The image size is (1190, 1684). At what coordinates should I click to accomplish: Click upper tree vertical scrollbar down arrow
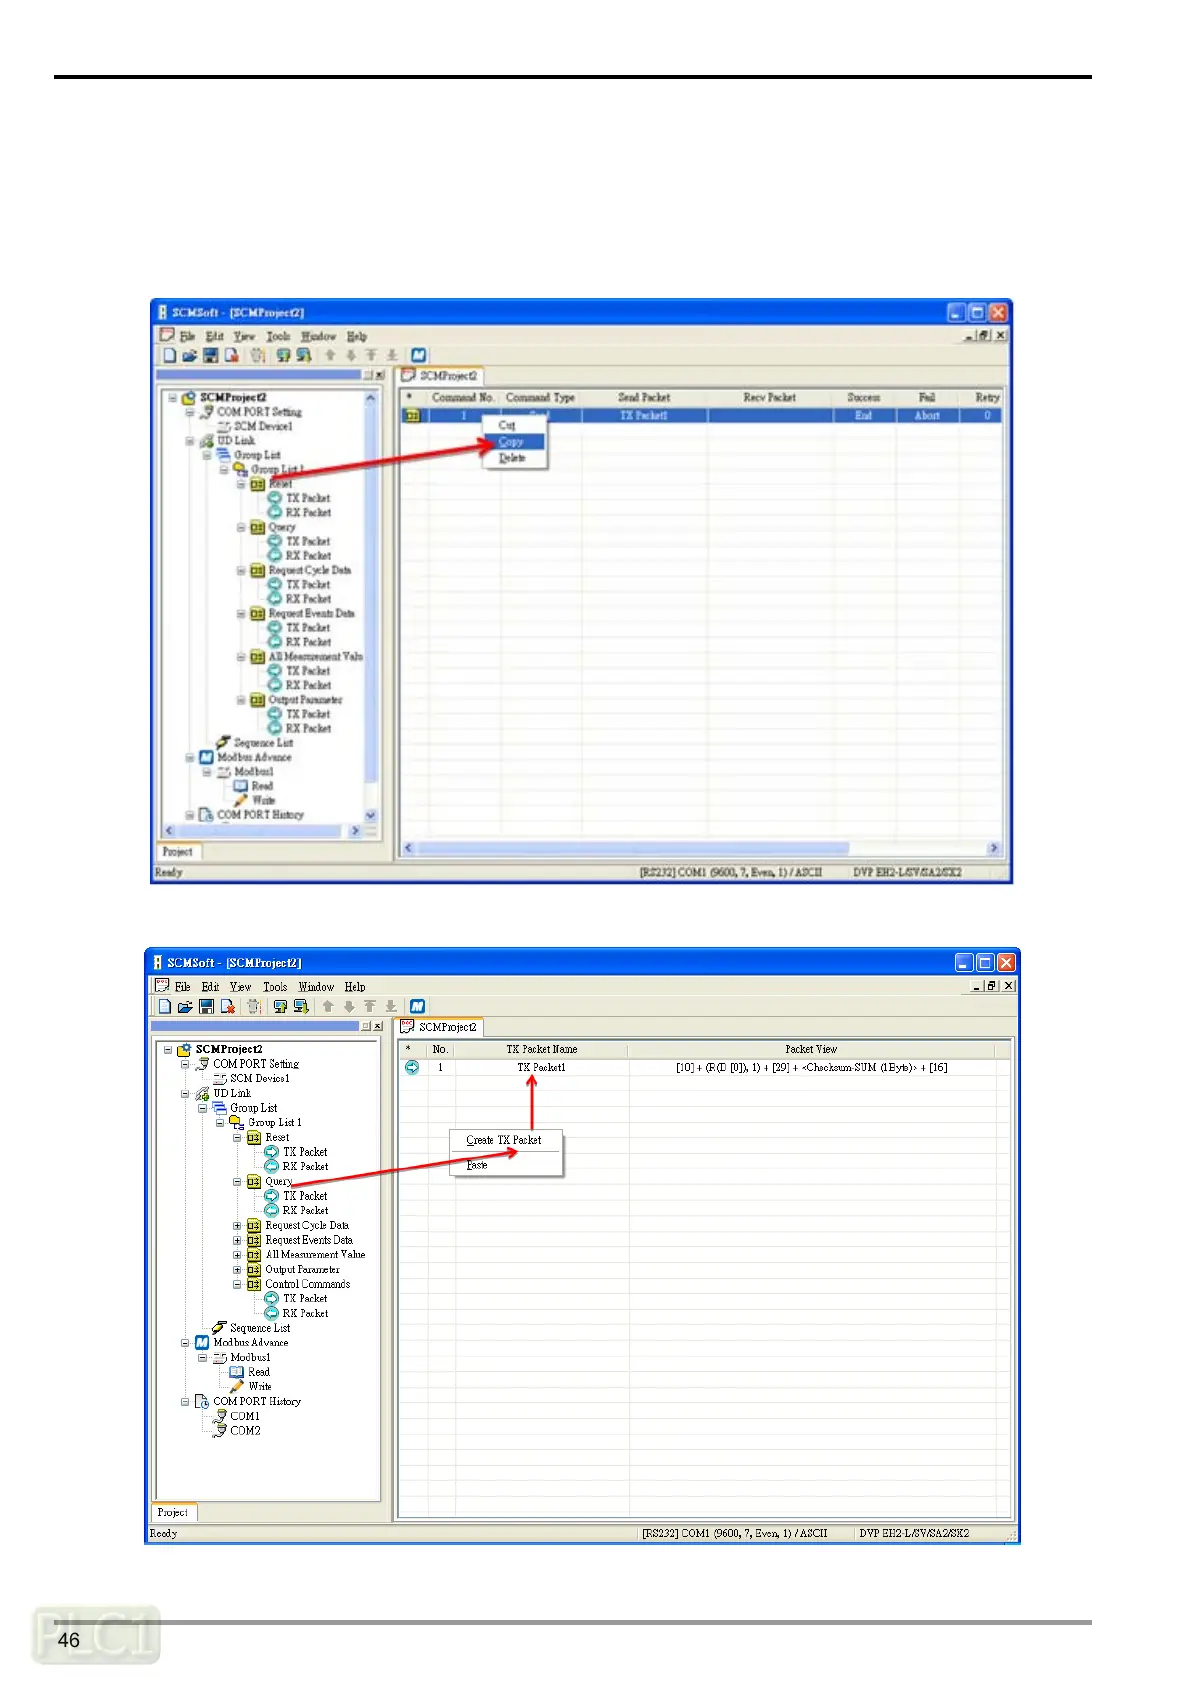point(371,816)
